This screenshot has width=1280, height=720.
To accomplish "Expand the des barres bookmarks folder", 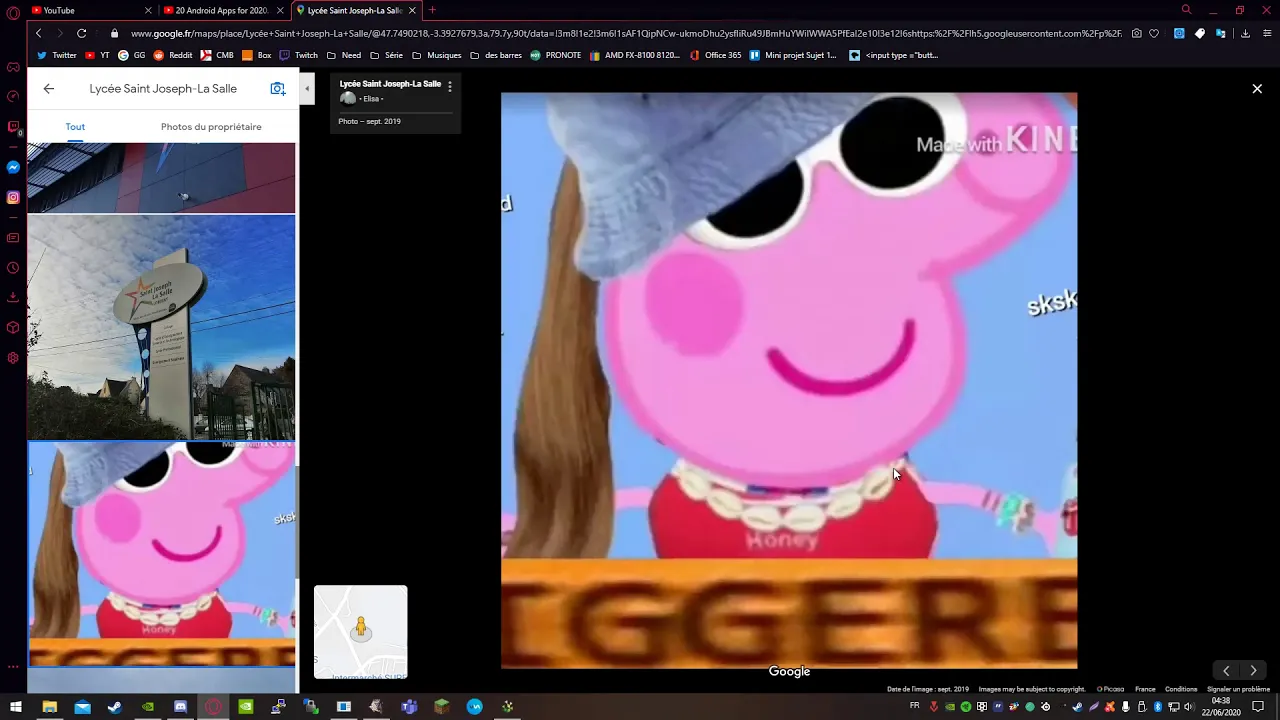I will tap(495, 55).
